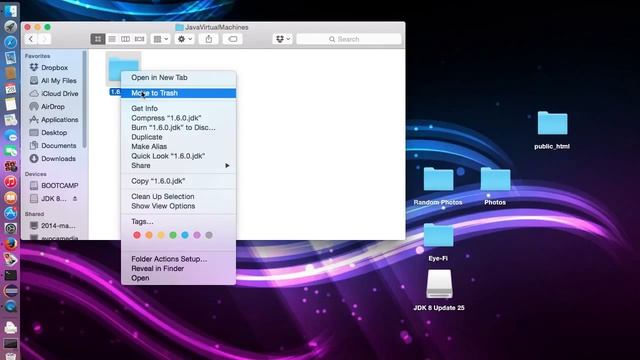The height and width of the screenshot is (360, 640).
Task: Switch Finder to column view
Action: [x=126, y=39]
